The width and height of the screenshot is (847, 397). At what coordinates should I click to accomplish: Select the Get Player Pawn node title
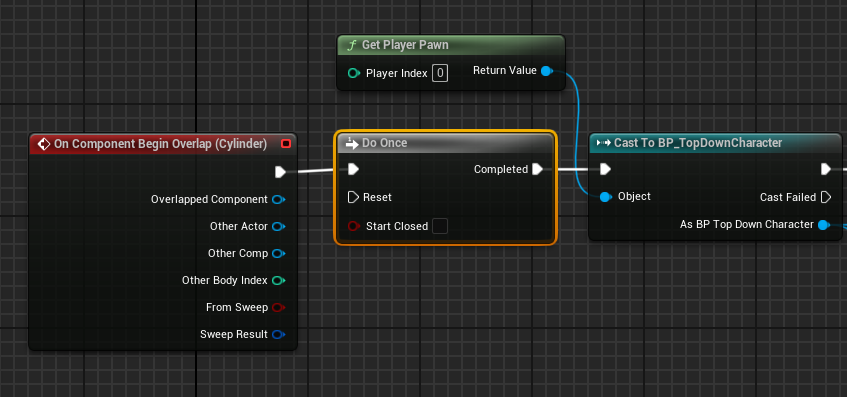pos(405,45)
